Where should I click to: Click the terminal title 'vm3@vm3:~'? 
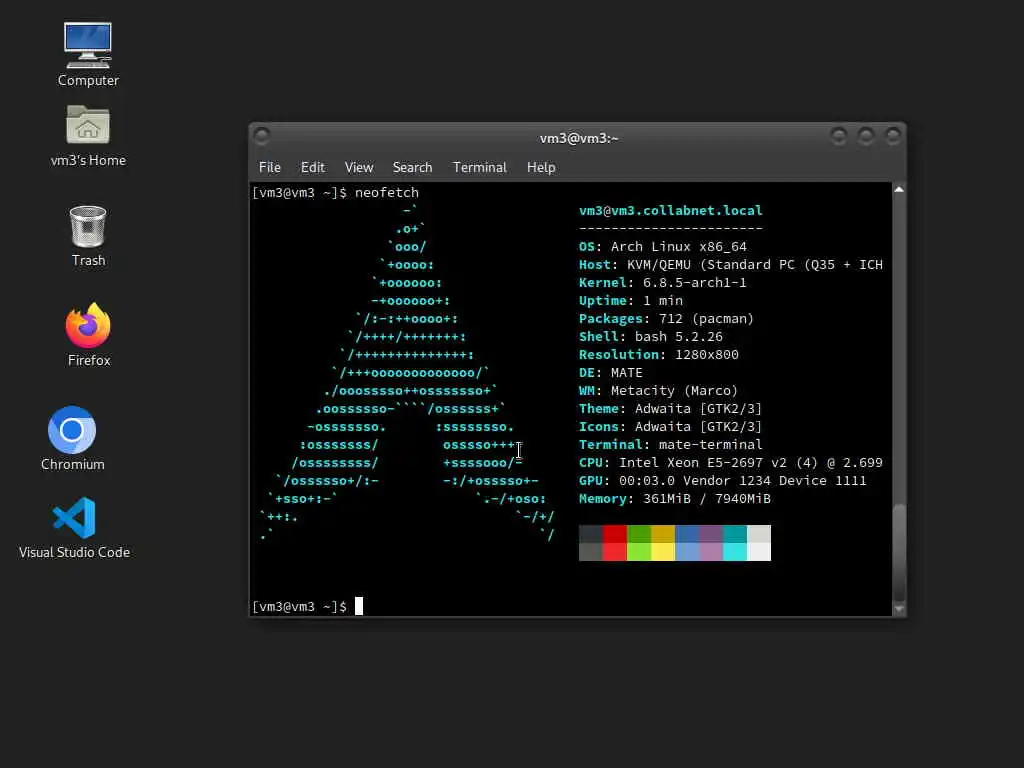[x=579, y=138]
